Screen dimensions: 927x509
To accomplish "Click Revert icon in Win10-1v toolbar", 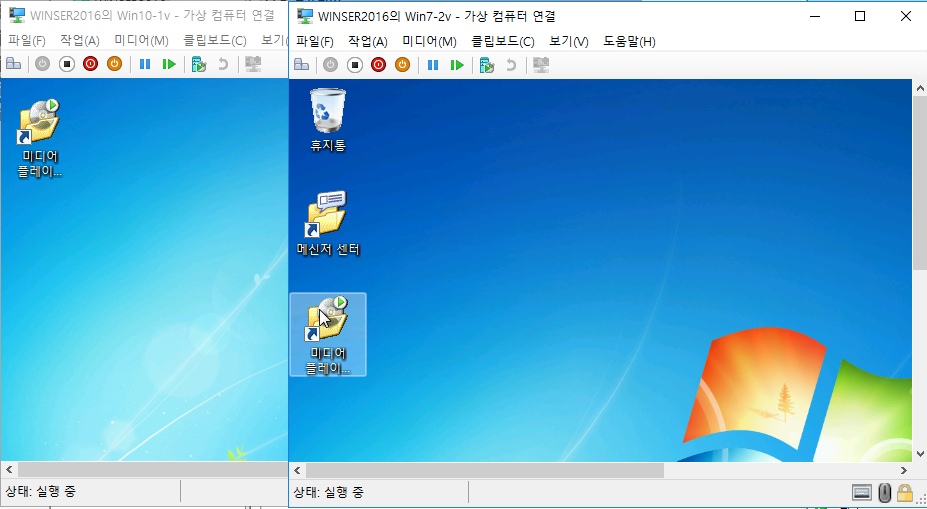I will 223,64.
